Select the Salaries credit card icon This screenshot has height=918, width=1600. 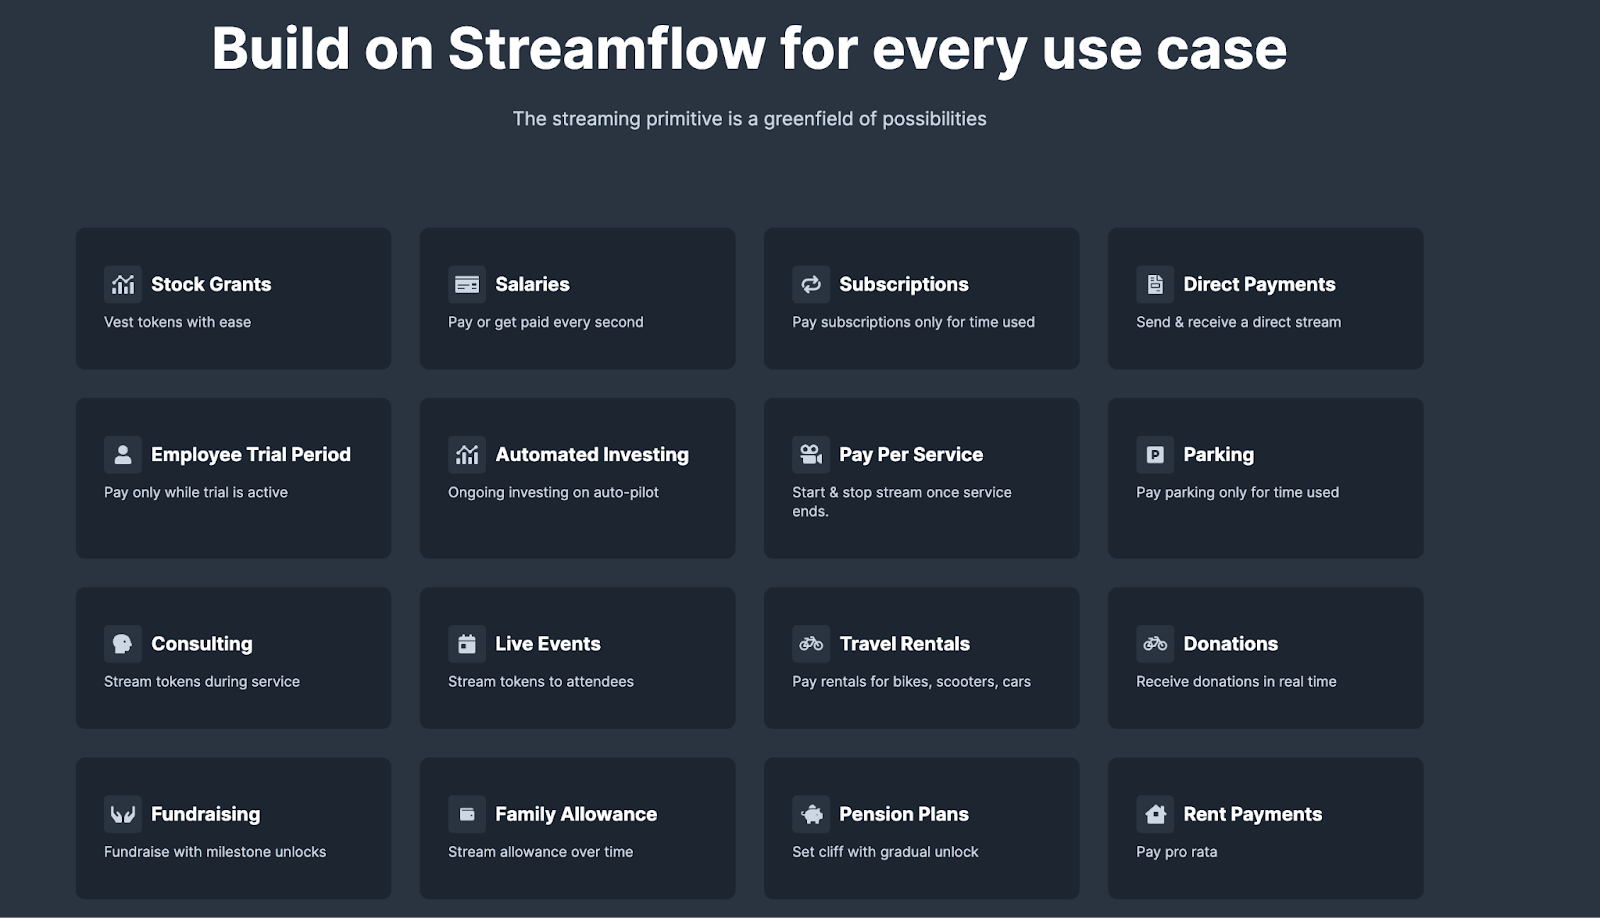point(466,284)
